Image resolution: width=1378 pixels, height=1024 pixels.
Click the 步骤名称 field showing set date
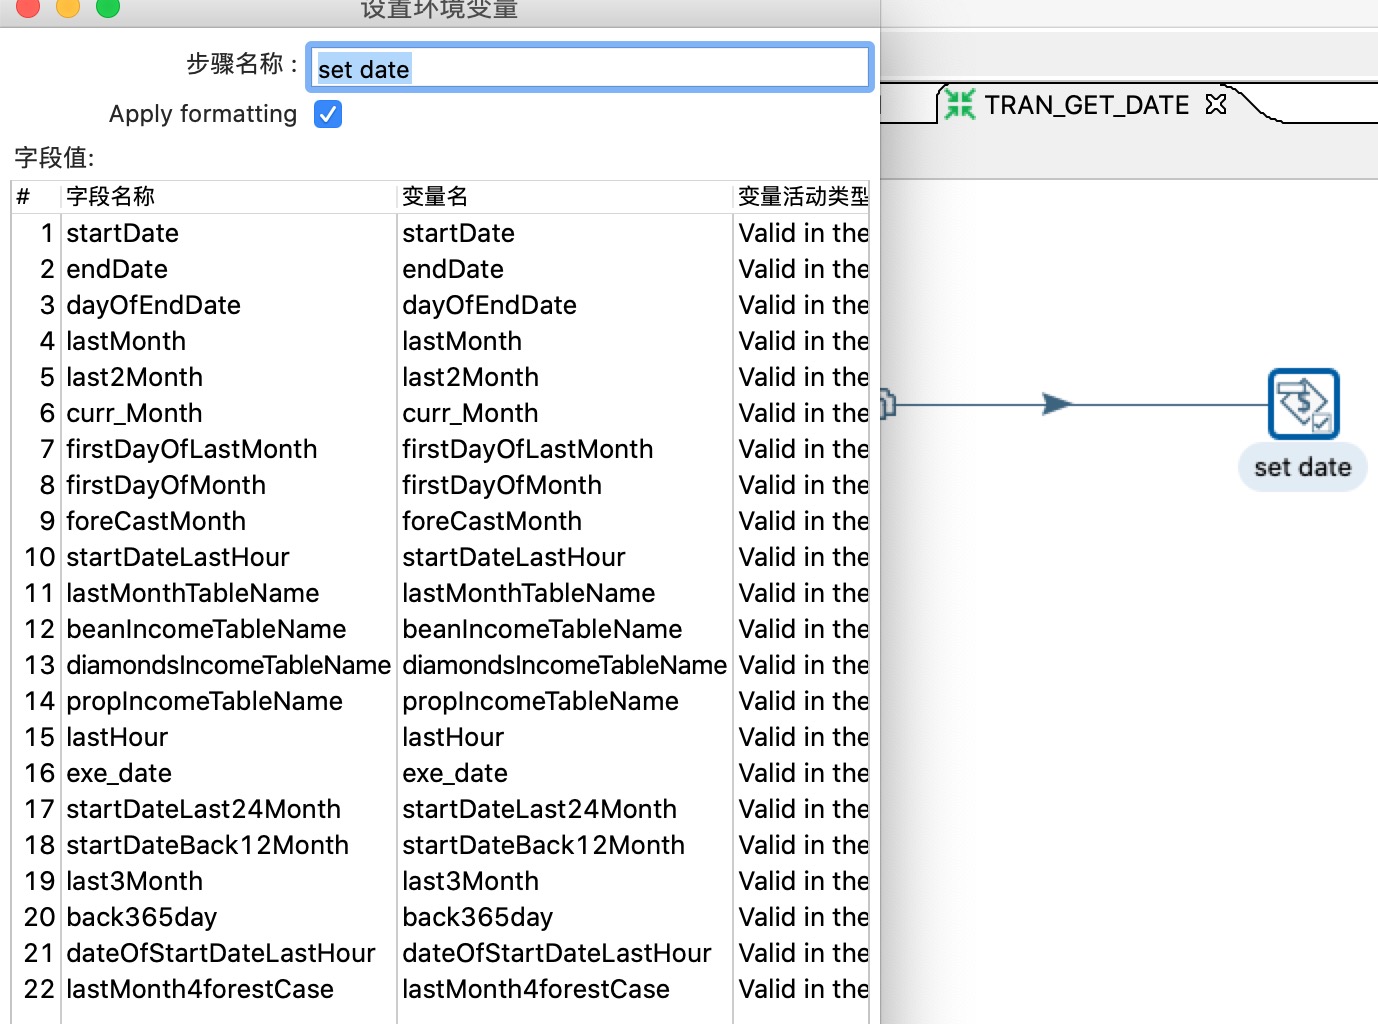(589, 67)
